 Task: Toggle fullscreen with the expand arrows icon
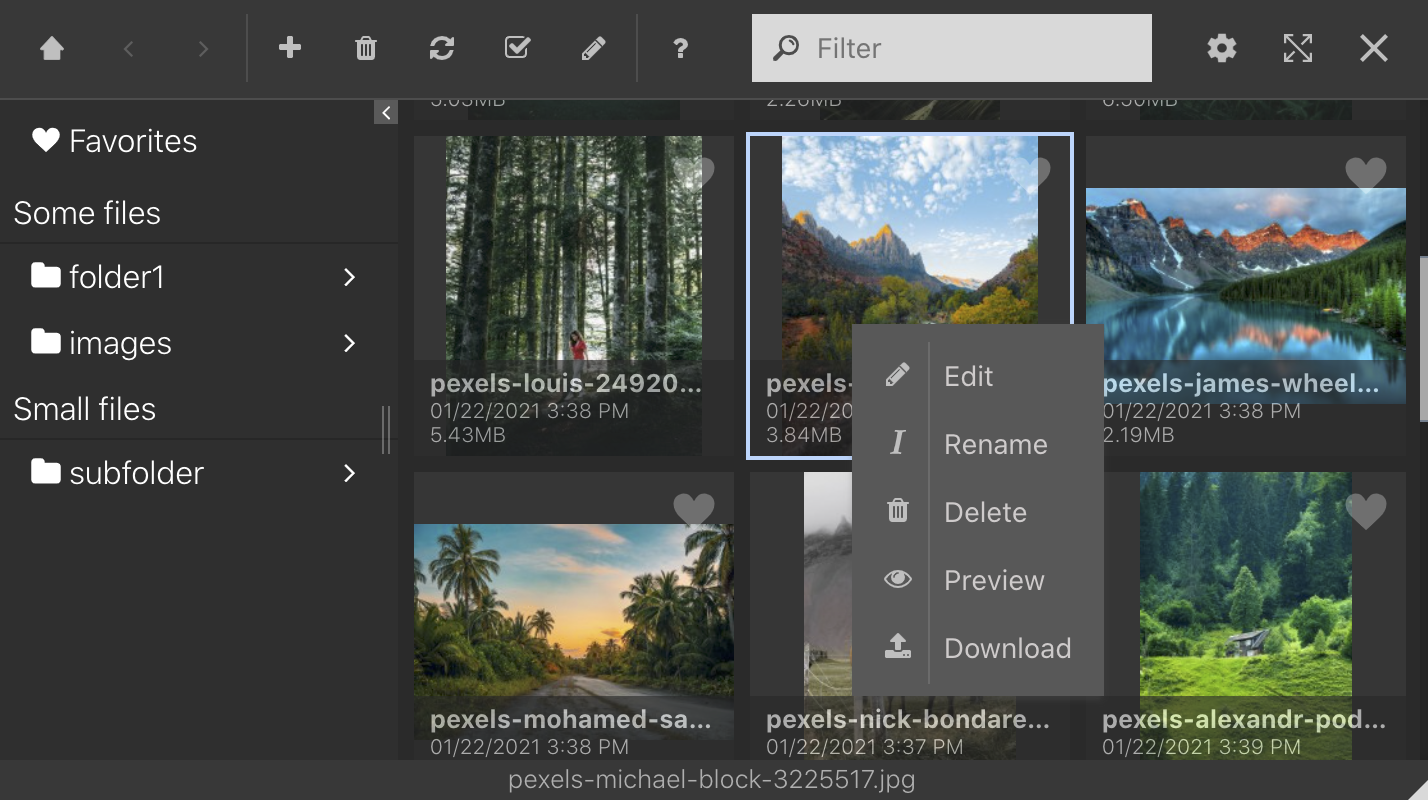point(1298,48)
